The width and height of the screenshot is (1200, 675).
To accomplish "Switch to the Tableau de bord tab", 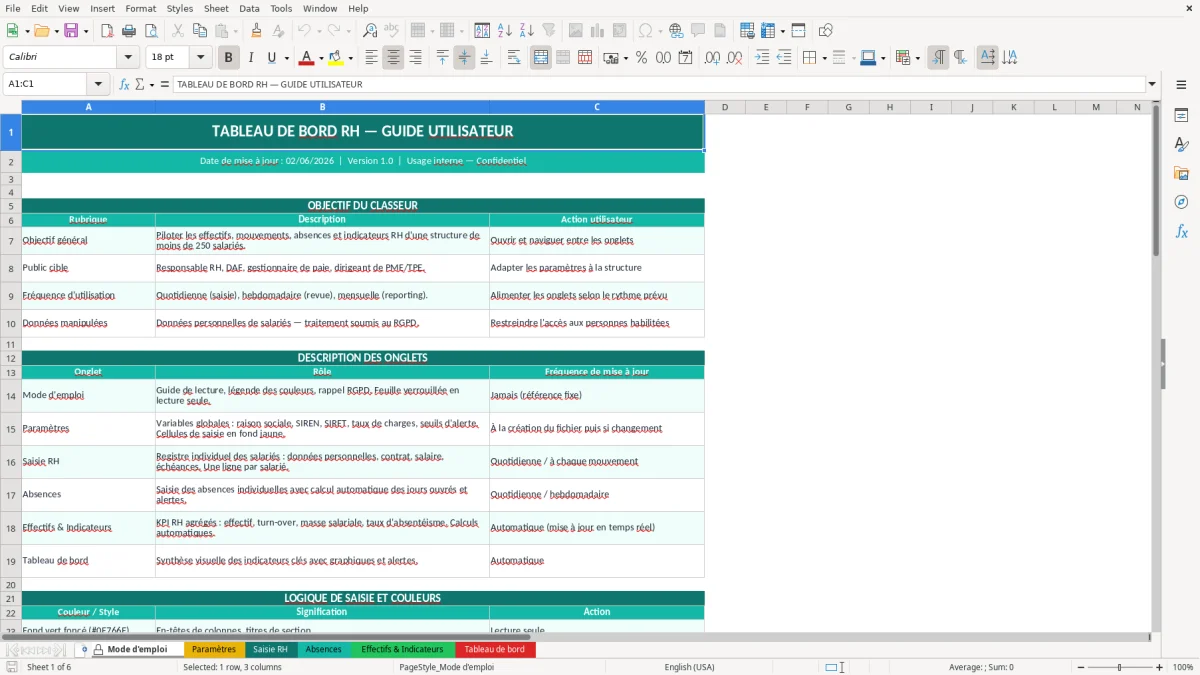I will [x=494, y=649].
